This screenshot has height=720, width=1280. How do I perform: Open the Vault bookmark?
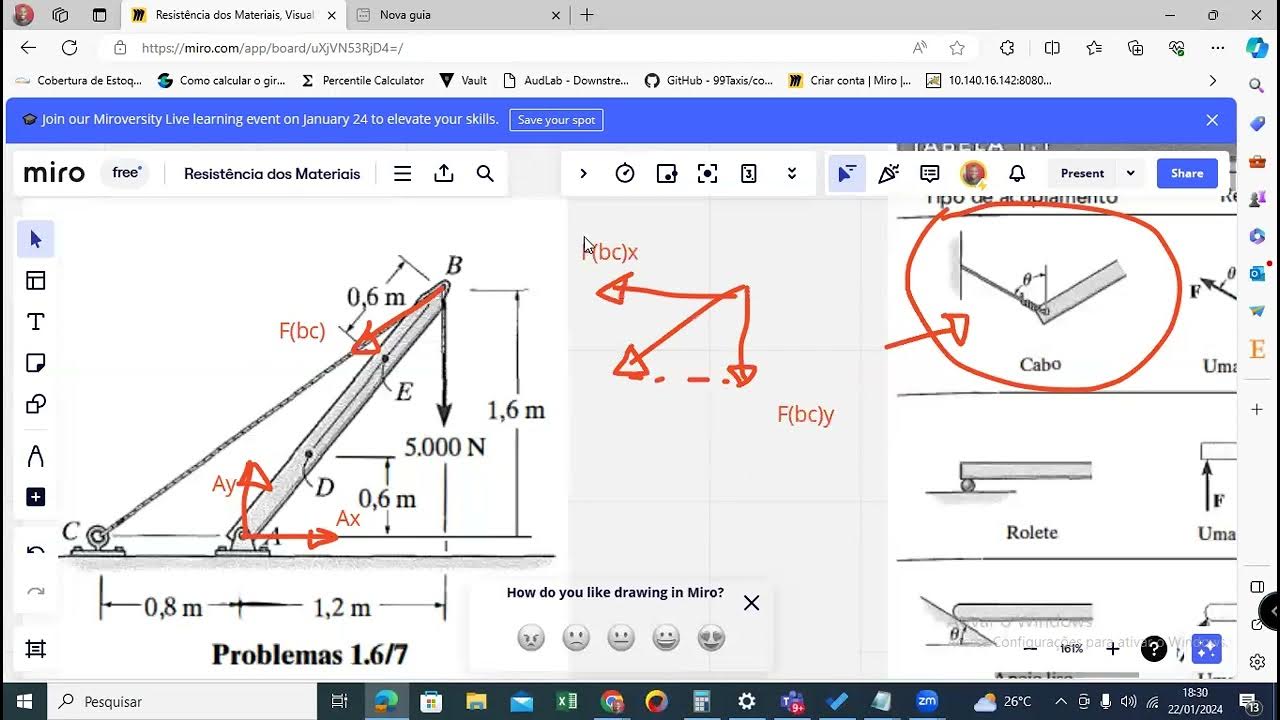pyautogui.click(x=464, y=80)
